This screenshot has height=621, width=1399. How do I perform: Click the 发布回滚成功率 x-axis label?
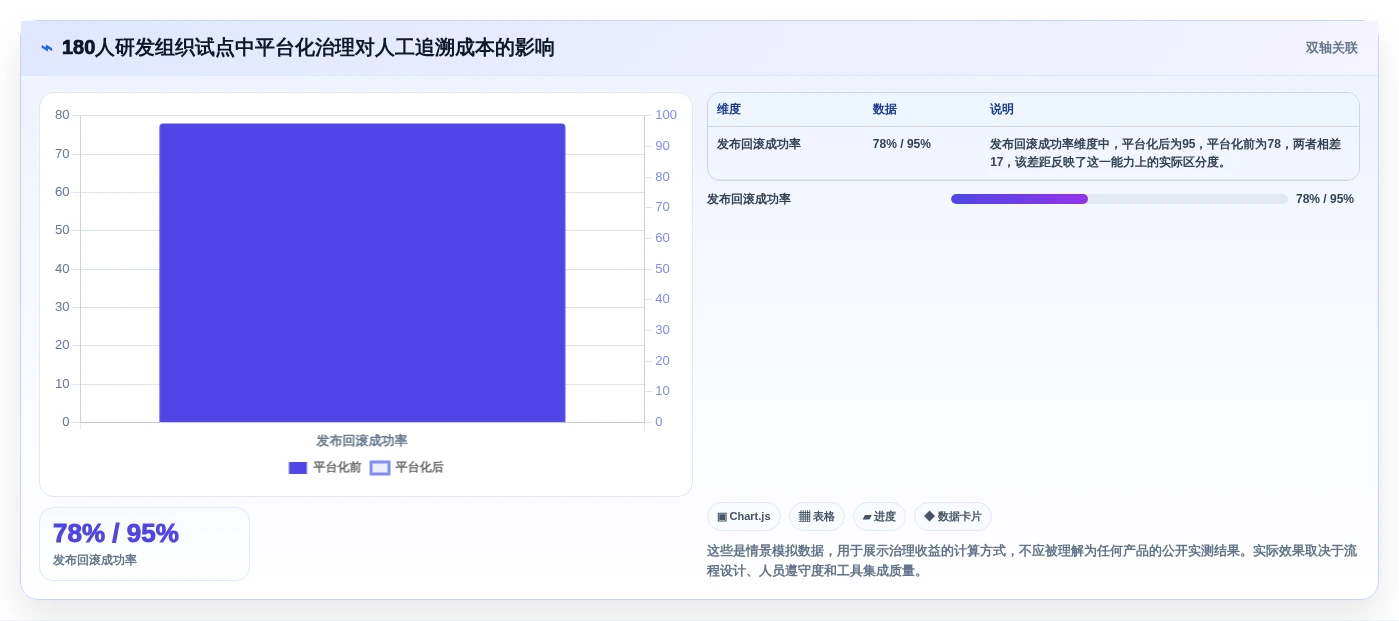click(x=362, y=440)
